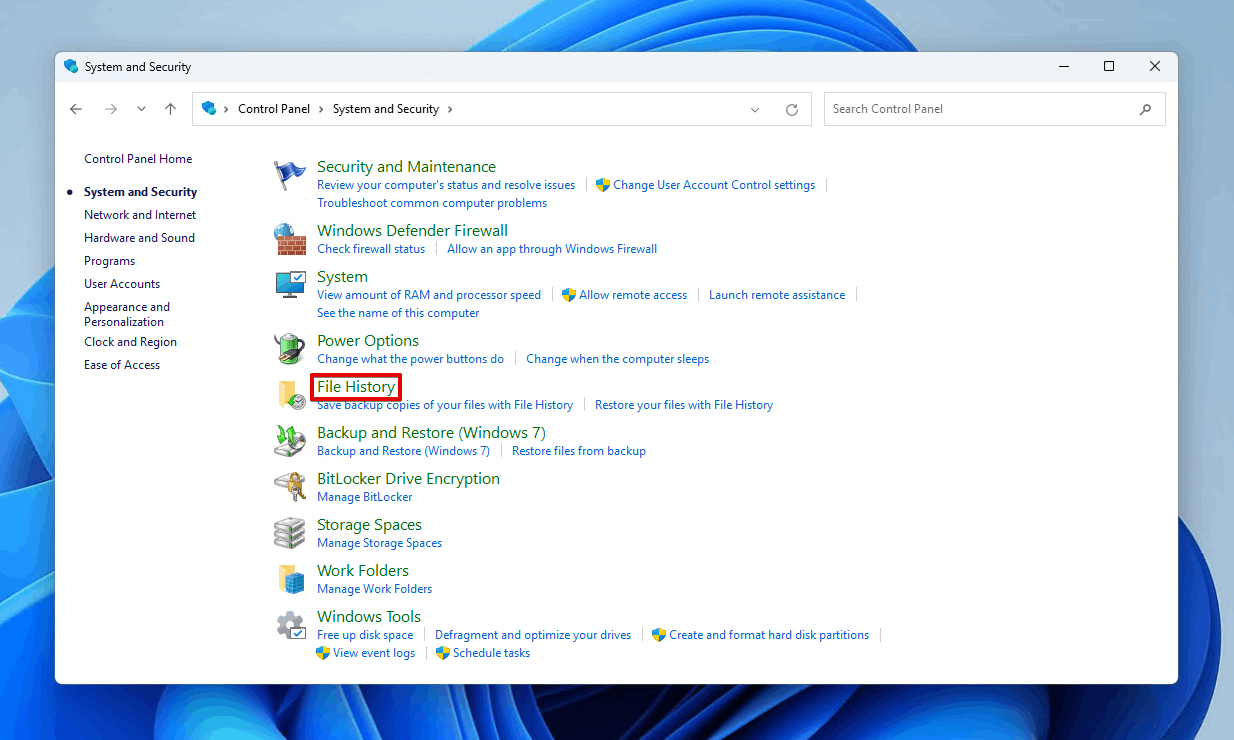The image size is (1234, 740).
Task: Open Appearance and Personalization category
Action: click(127, 314)
